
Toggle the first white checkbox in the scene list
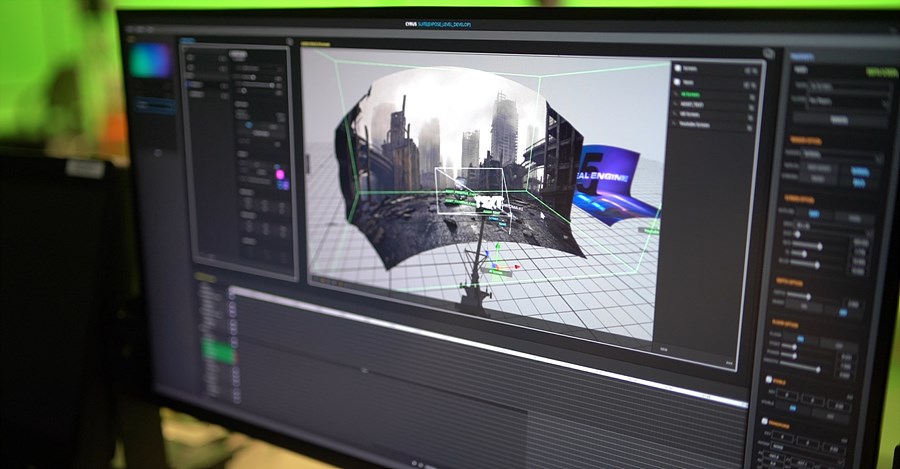pos(677,69)
